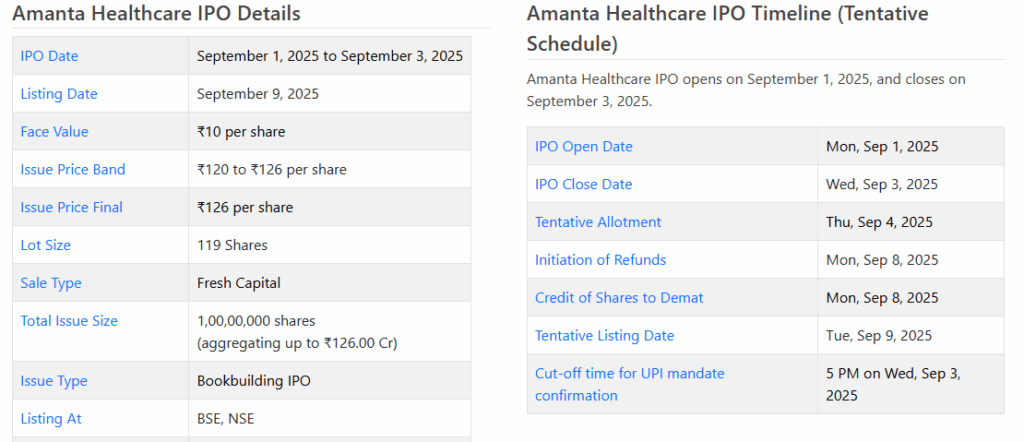Open the Tentative Allotment link
Screen dimensions: 1024x442
pos(598,222)
